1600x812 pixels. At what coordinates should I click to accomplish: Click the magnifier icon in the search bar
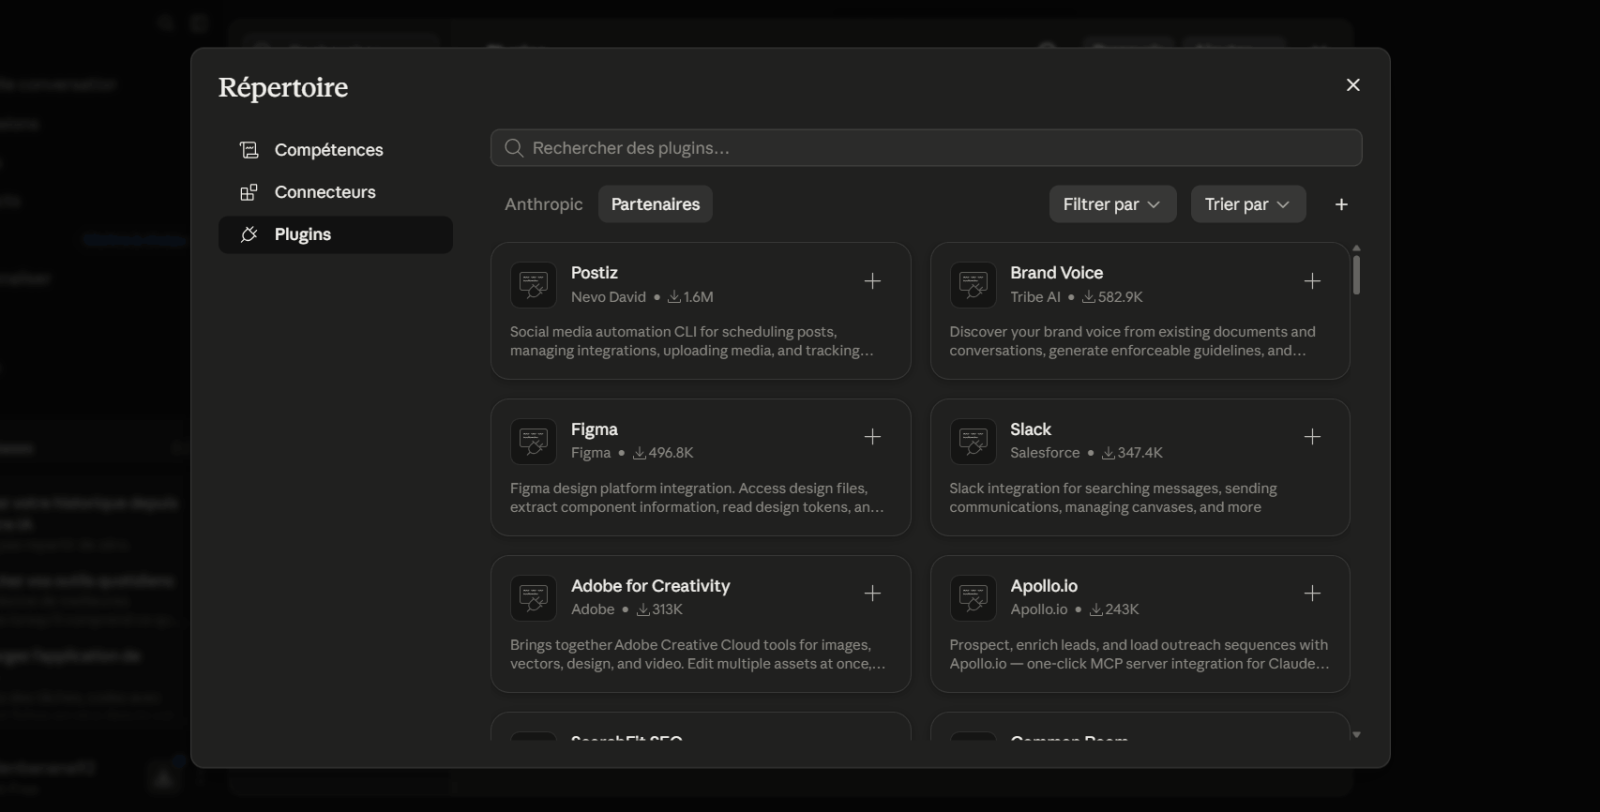coord(514,148)
